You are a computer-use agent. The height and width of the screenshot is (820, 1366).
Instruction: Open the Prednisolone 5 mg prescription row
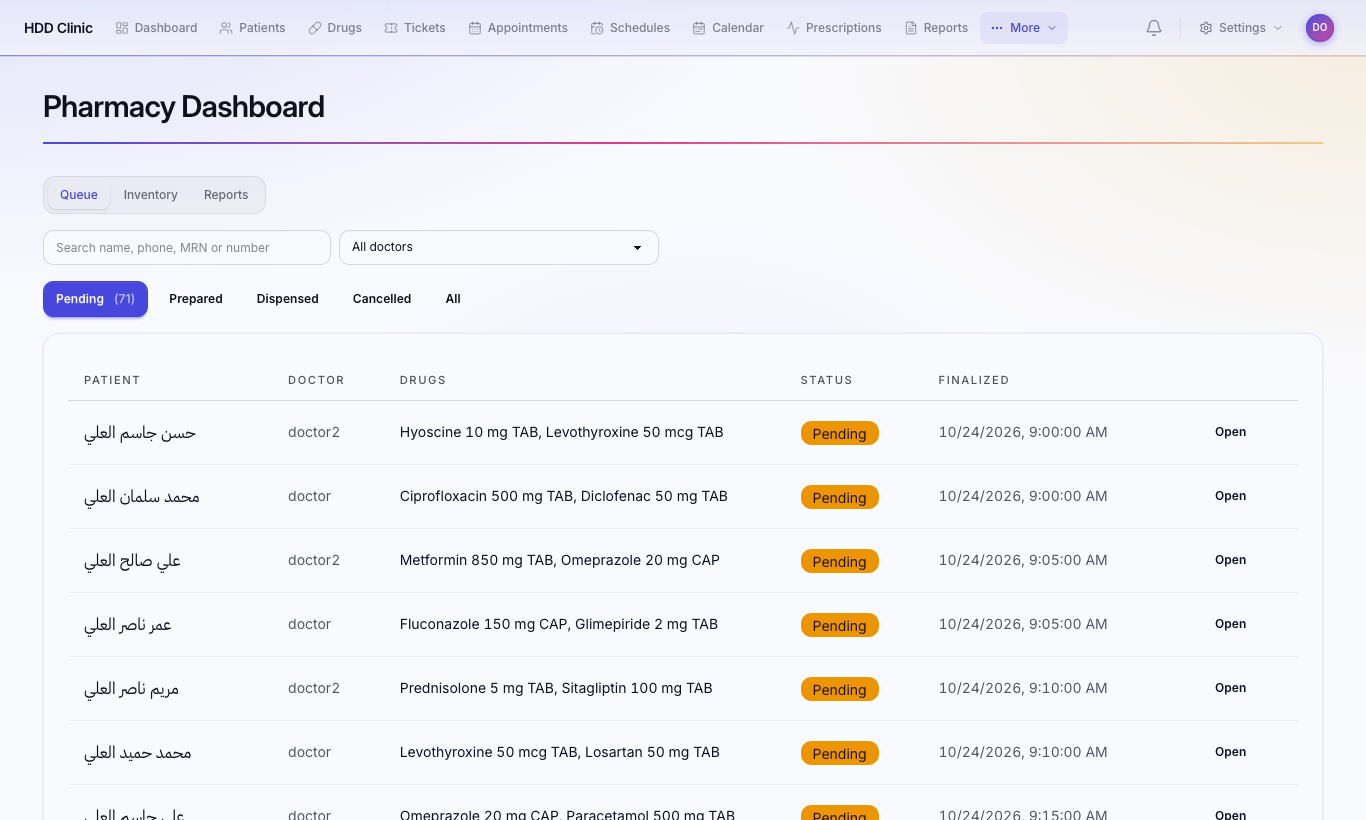pyautogui.click(x=1230, y=688)
